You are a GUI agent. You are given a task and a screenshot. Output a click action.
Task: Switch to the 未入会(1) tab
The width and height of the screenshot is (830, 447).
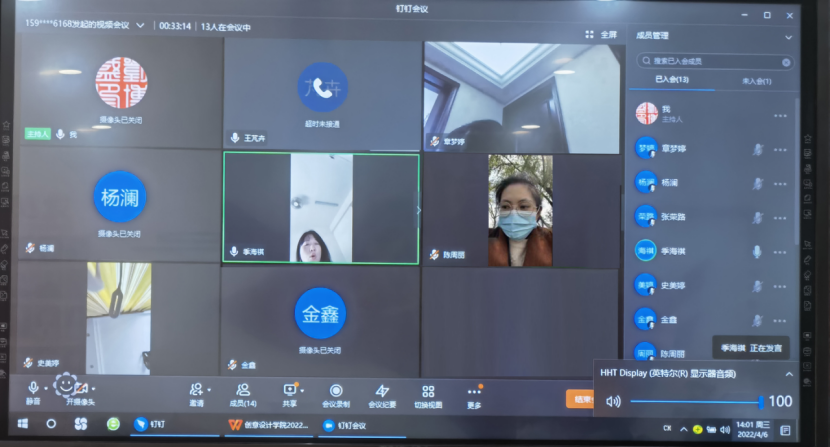tap(756, 80)
